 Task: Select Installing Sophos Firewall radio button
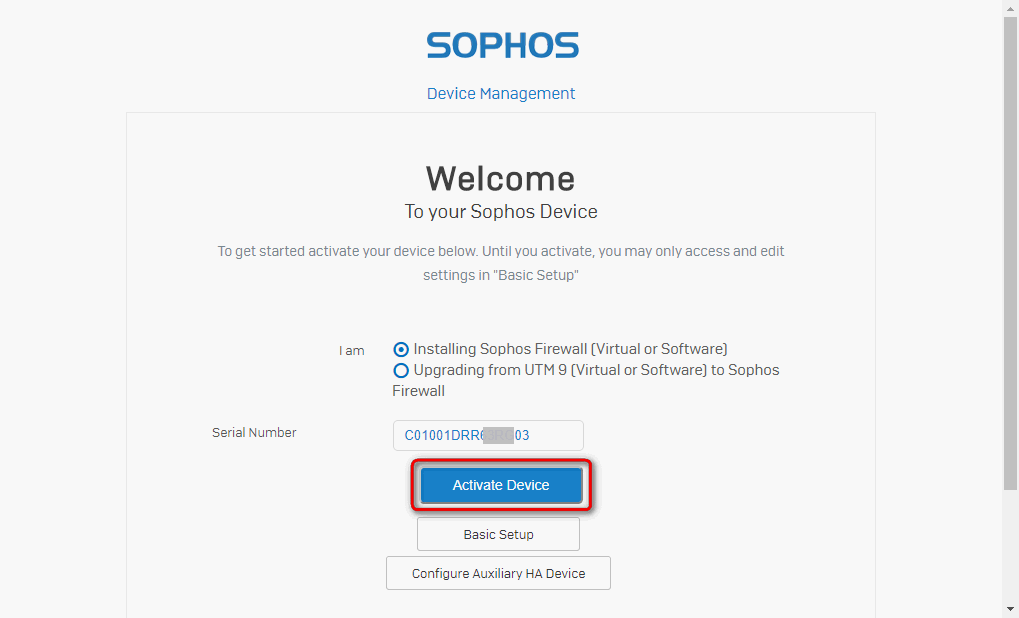click(x=401, y=350)
